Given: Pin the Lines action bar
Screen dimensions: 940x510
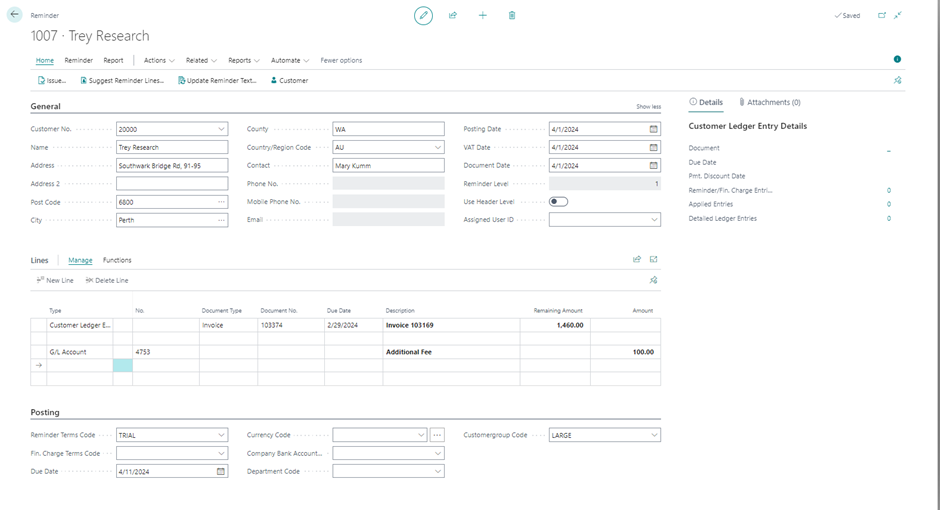Looking at the screenshot, I should coord(653,280).
